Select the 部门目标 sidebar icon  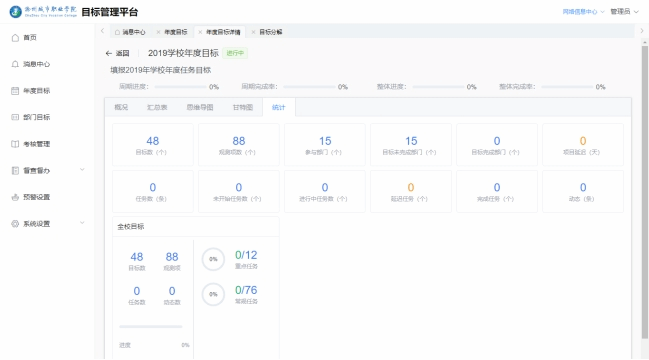(15, 117)
